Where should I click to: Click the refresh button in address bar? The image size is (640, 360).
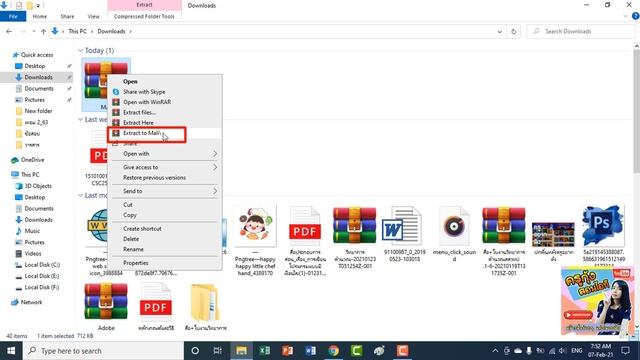(x=514, y=31)
